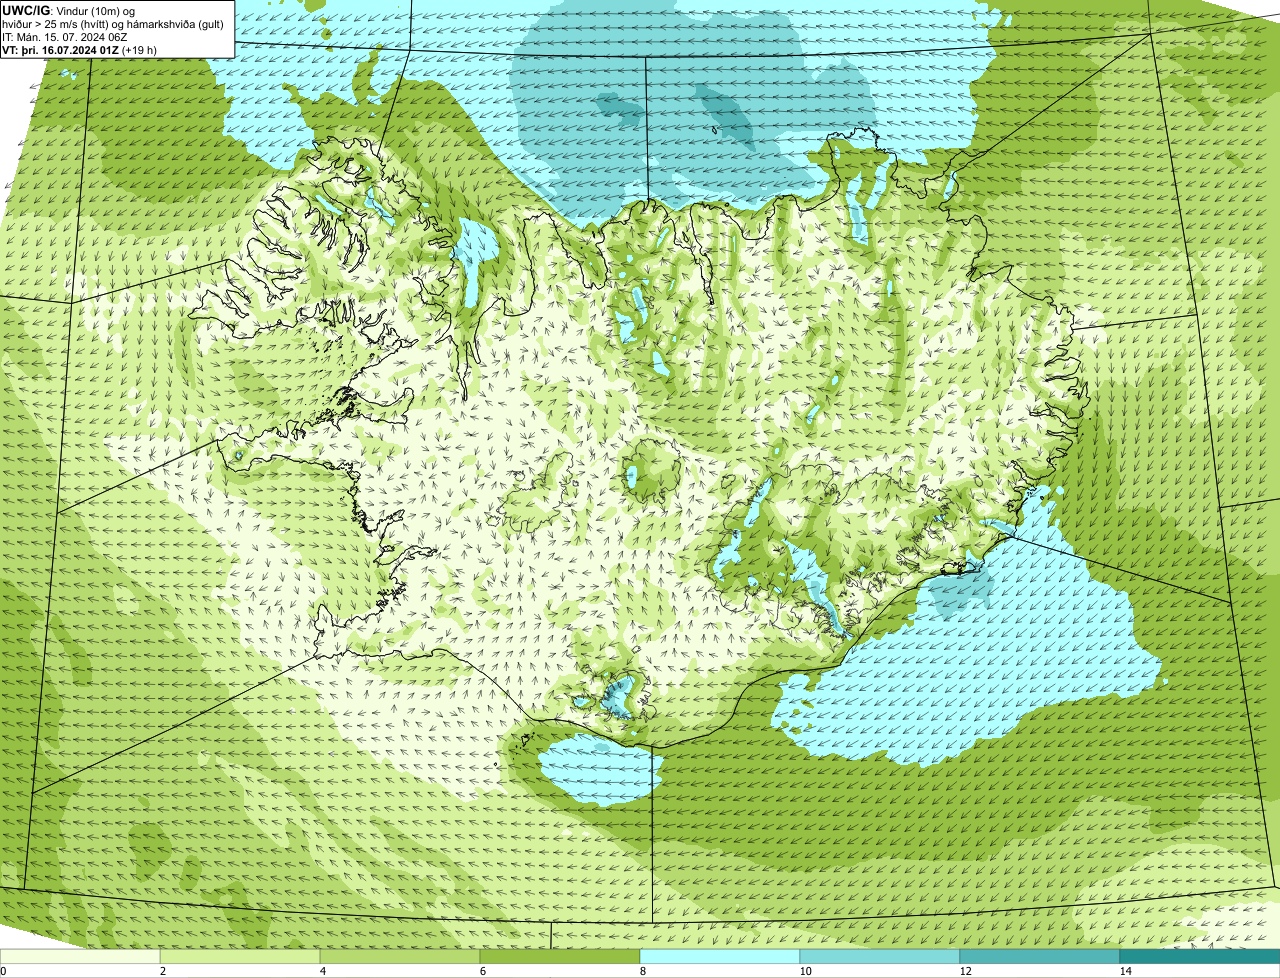Click the "UWC/IG: Vindur (10m) og" title line
This screenshot has height=978, width=1280.
69,10
